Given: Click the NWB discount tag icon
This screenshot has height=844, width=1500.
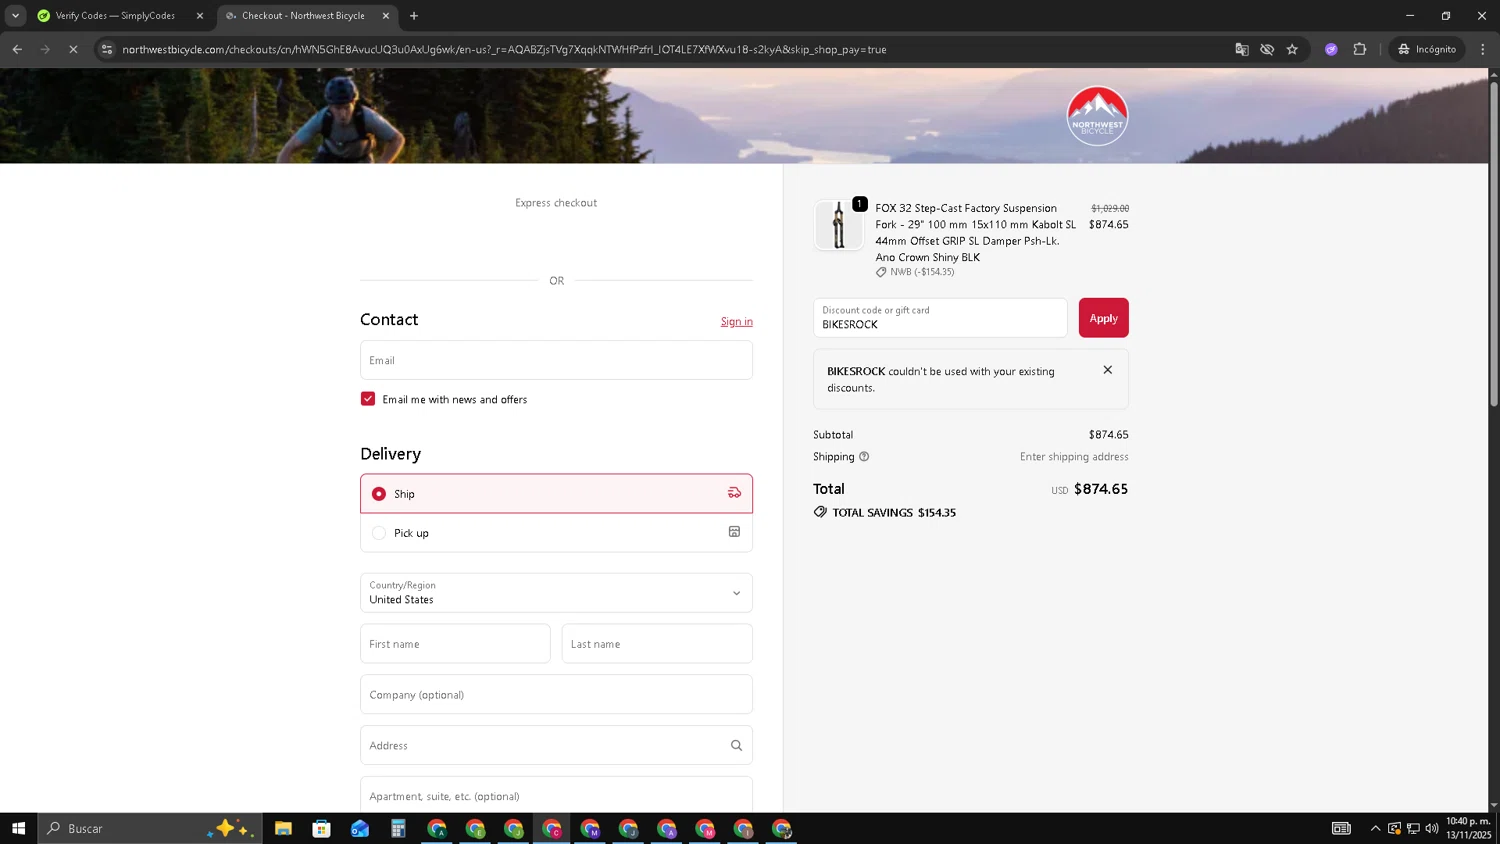Looking at the screenshot, I should 881,272.
